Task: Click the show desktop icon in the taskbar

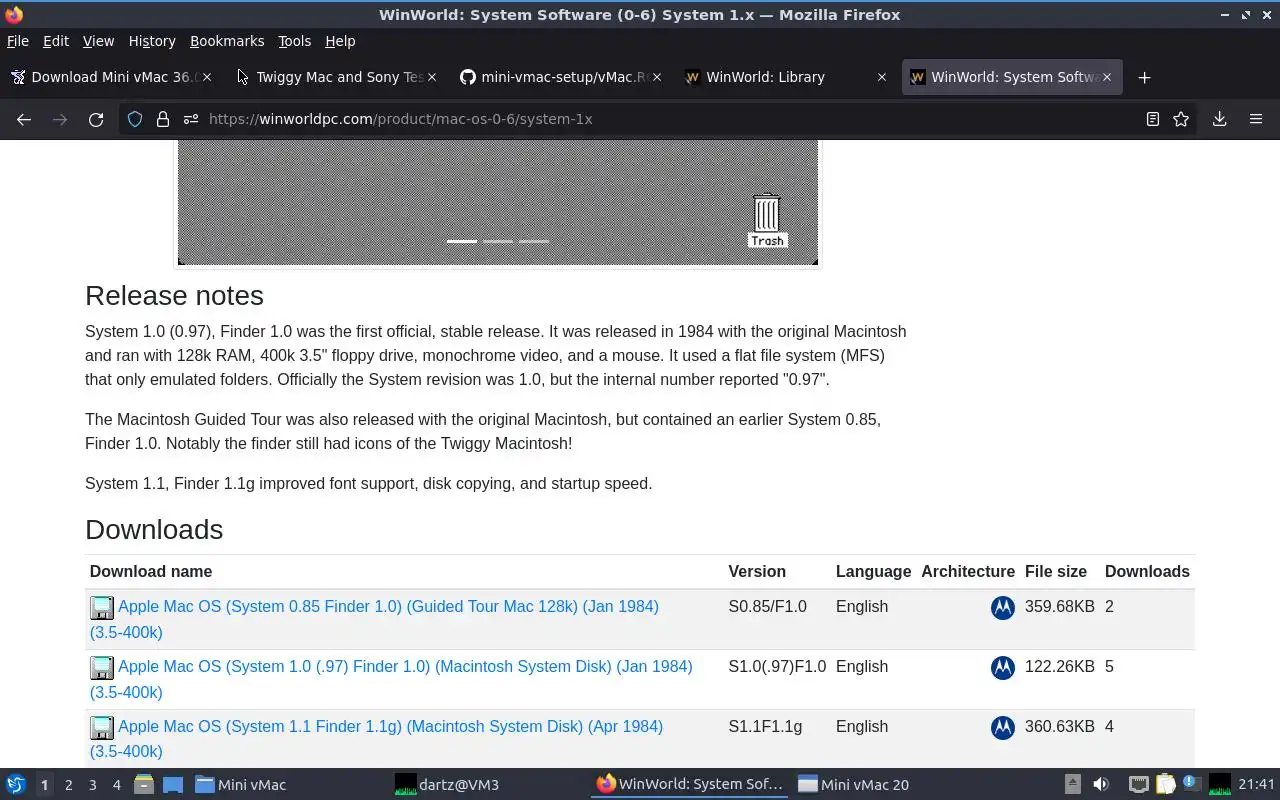Action: [172, 785]
